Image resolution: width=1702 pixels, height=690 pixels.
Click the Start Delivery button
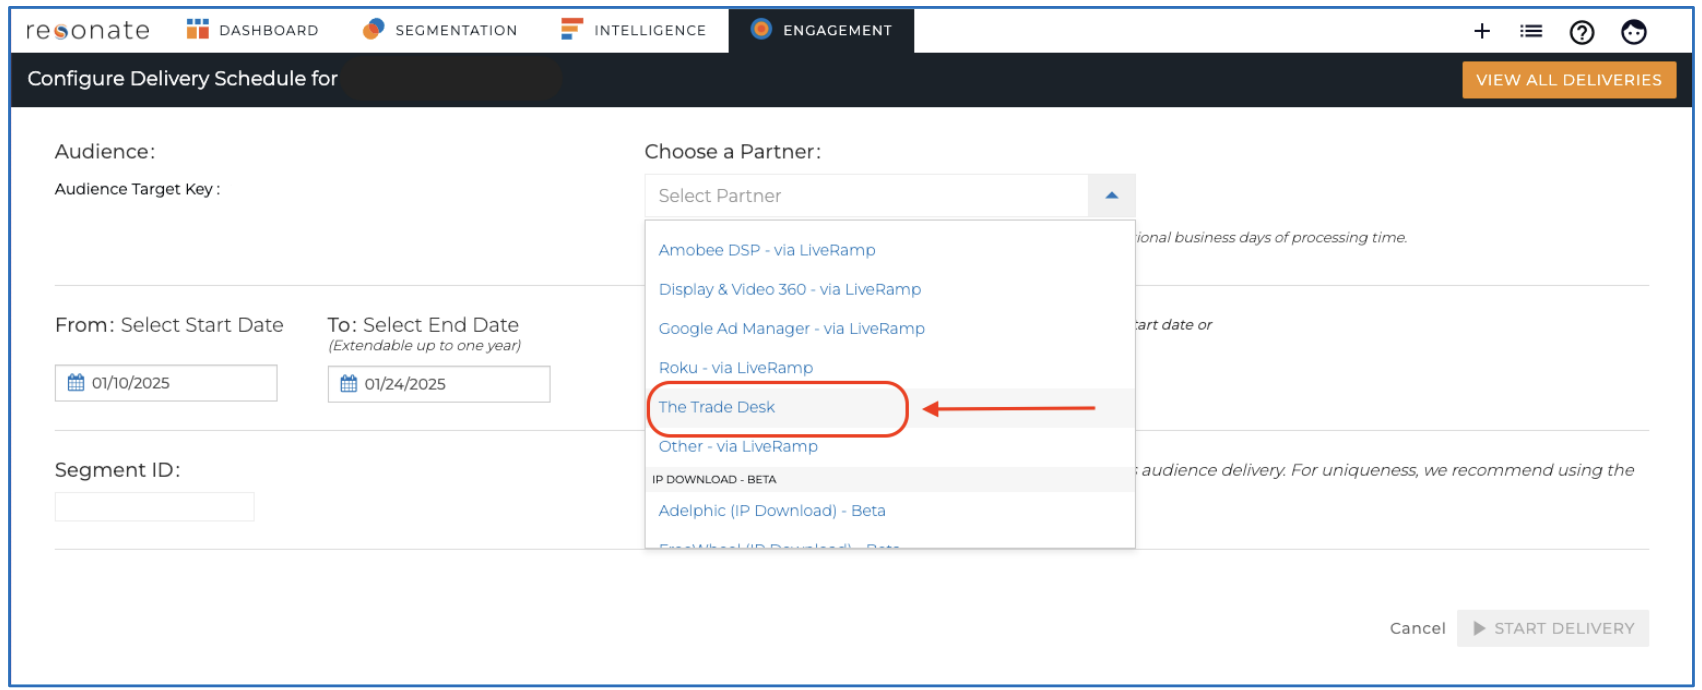point(1553,628)
